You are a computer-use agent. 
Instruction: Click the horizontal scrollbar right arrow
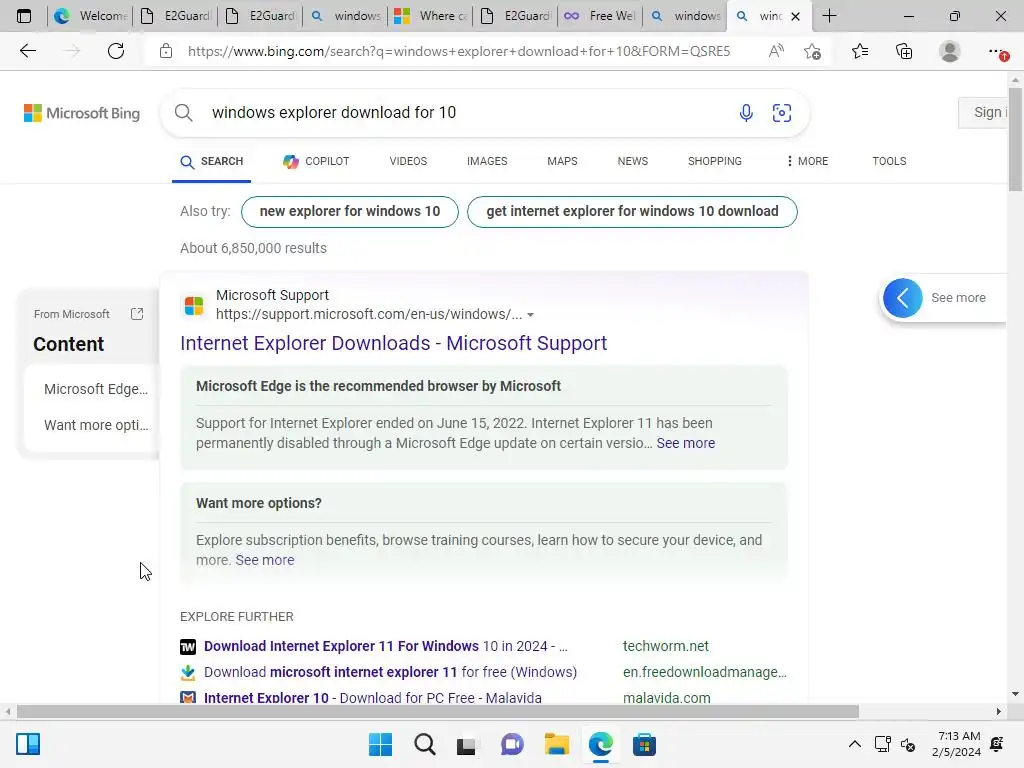[999, 711]
